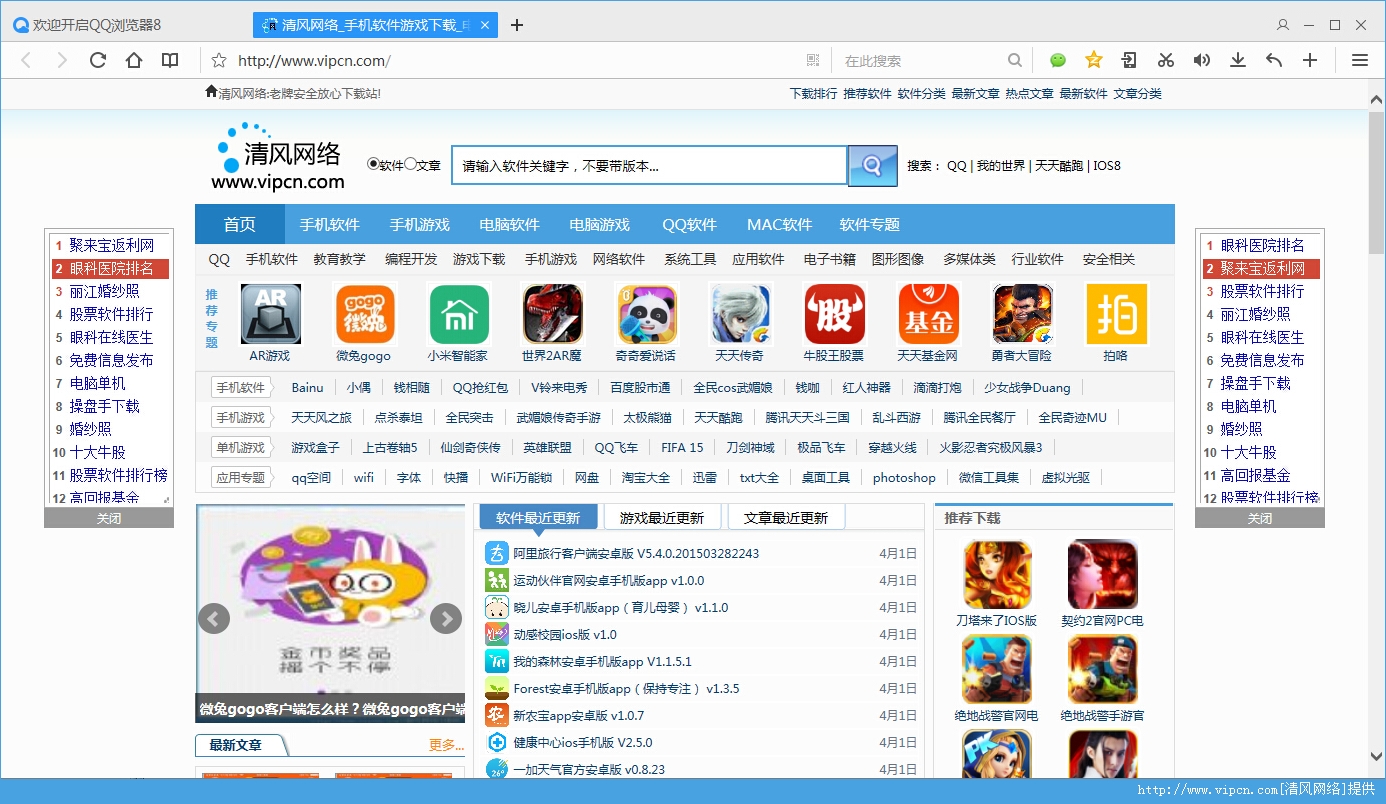
Task: Close the right floating ad with 关闭
Action: point(1260,518)
